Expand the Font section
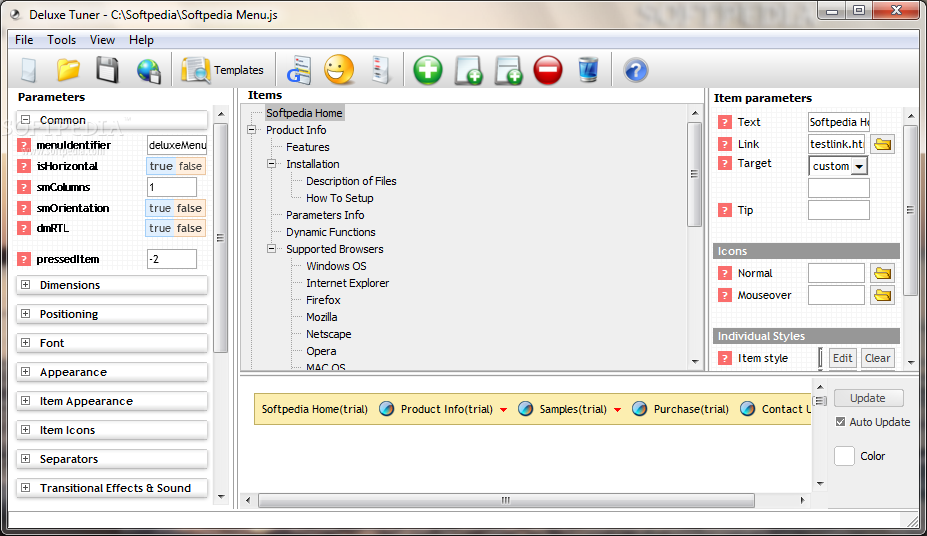Viewport: 927px width, 536px height. click(25, 342)
